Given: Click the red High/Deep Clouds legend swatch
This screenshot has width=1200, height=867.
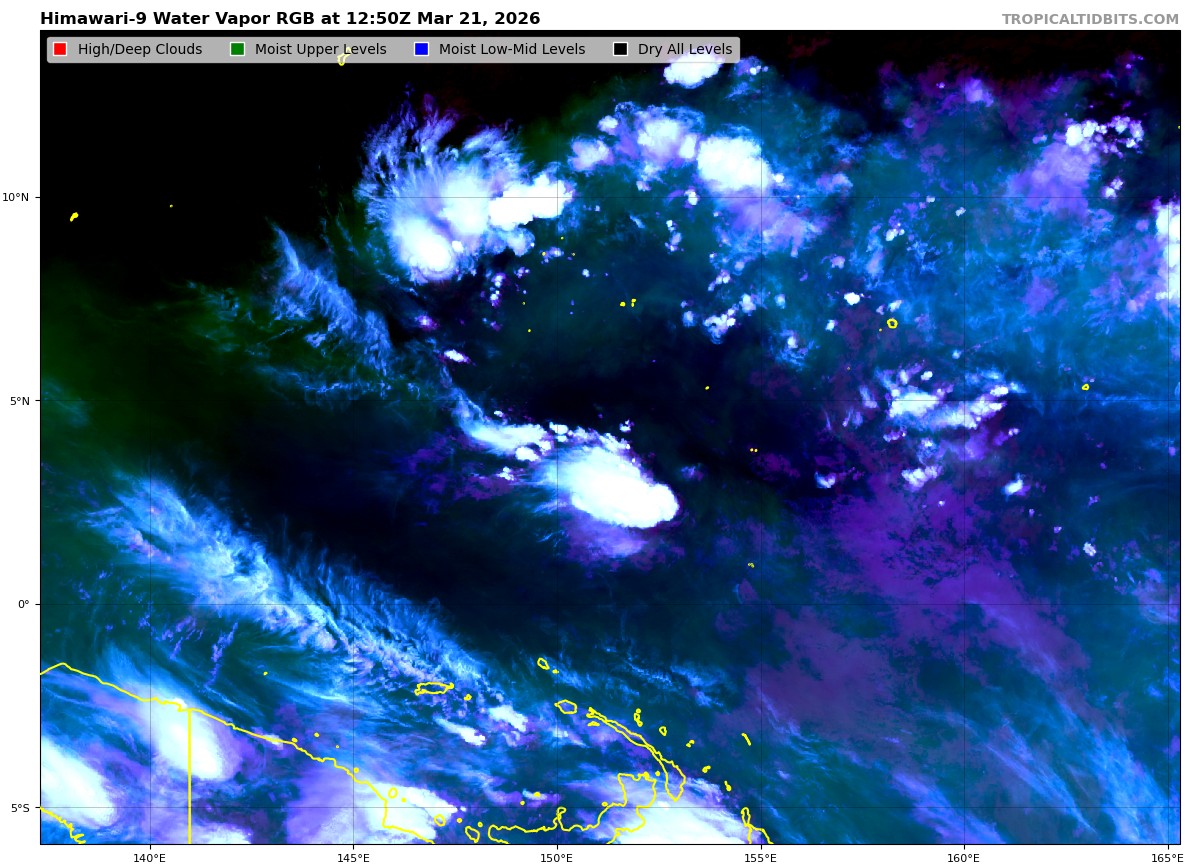Looking at the screenshot, I should click(x=60, y=50).
